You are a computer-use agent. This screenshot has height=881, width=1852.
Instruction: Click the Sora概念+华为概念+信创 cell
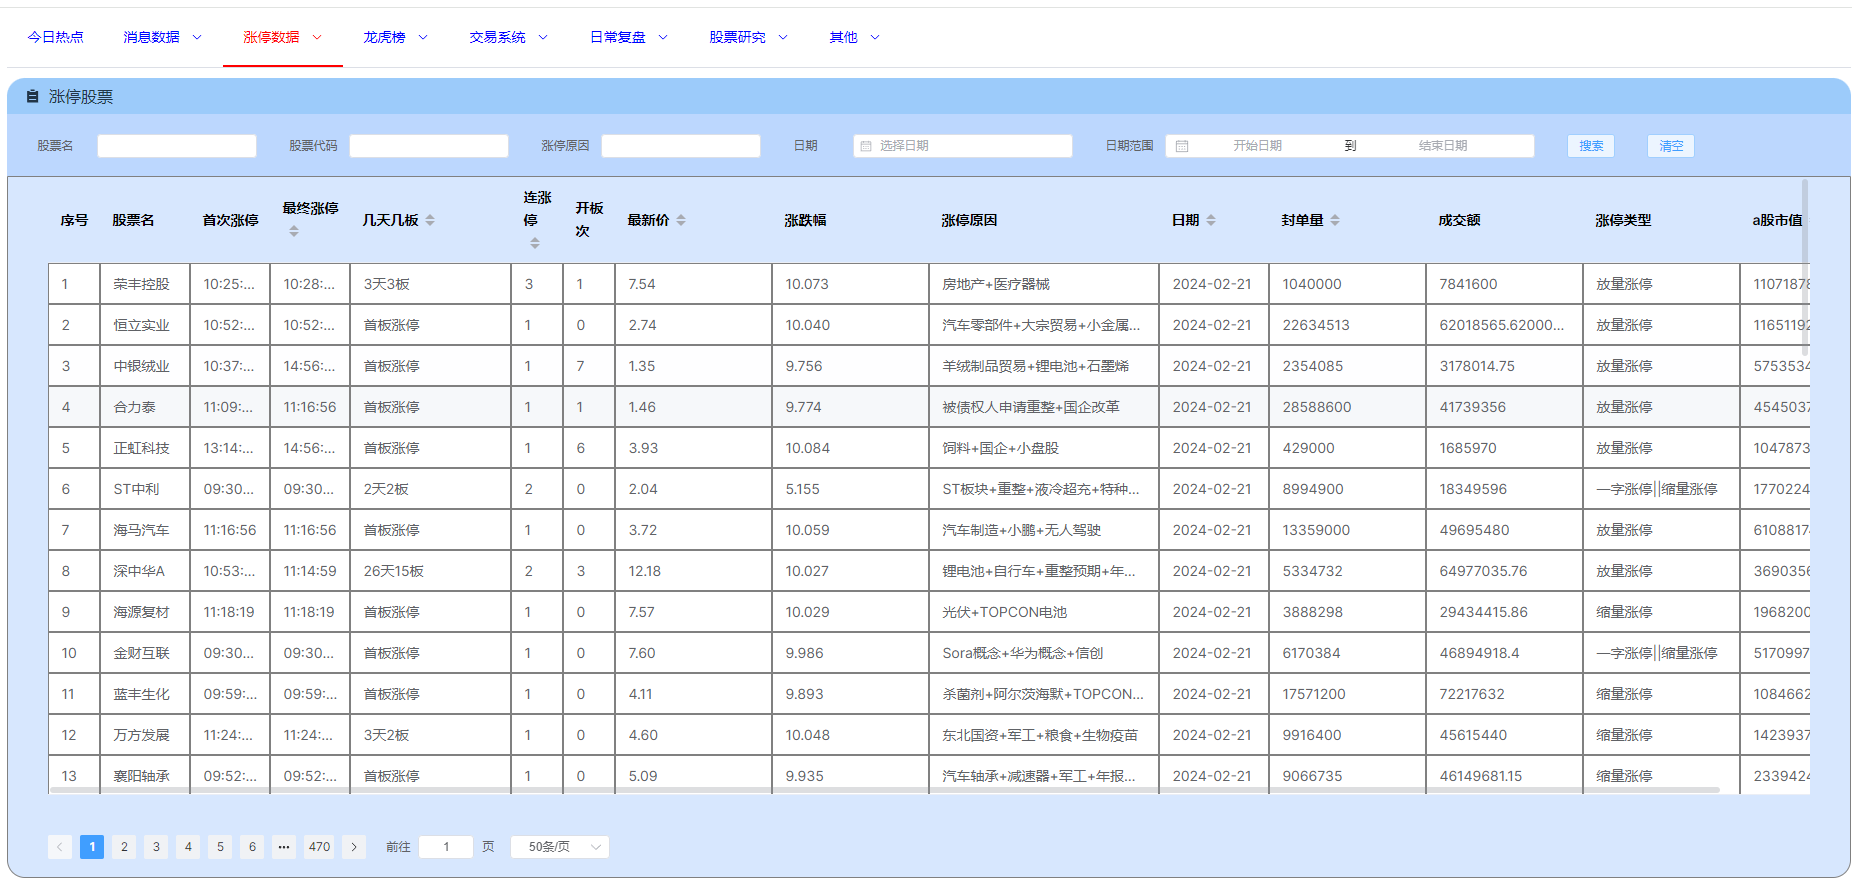click(x=1044, y=653)
